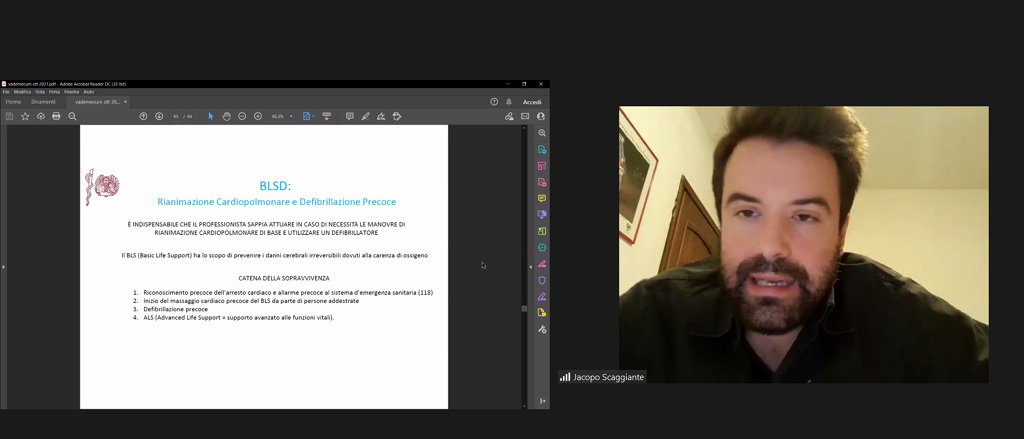Go to next page arrow
This screenshot has height=439, width=1024.
(x=159, y=116)
